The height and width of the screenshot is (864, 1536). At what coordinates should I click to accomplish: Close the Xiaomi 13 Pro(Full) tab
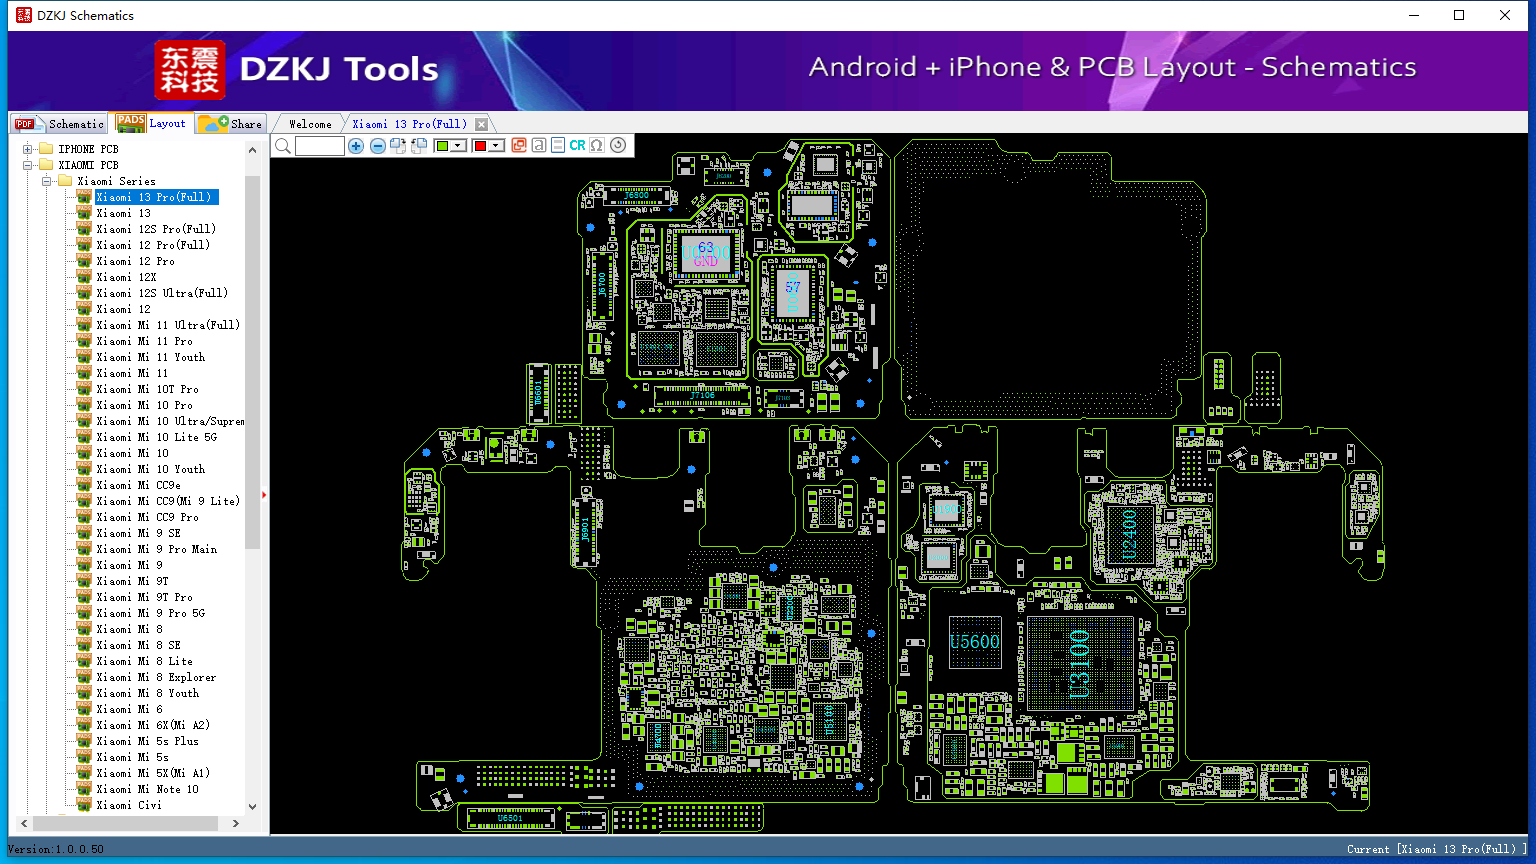[x=482, y=124]
